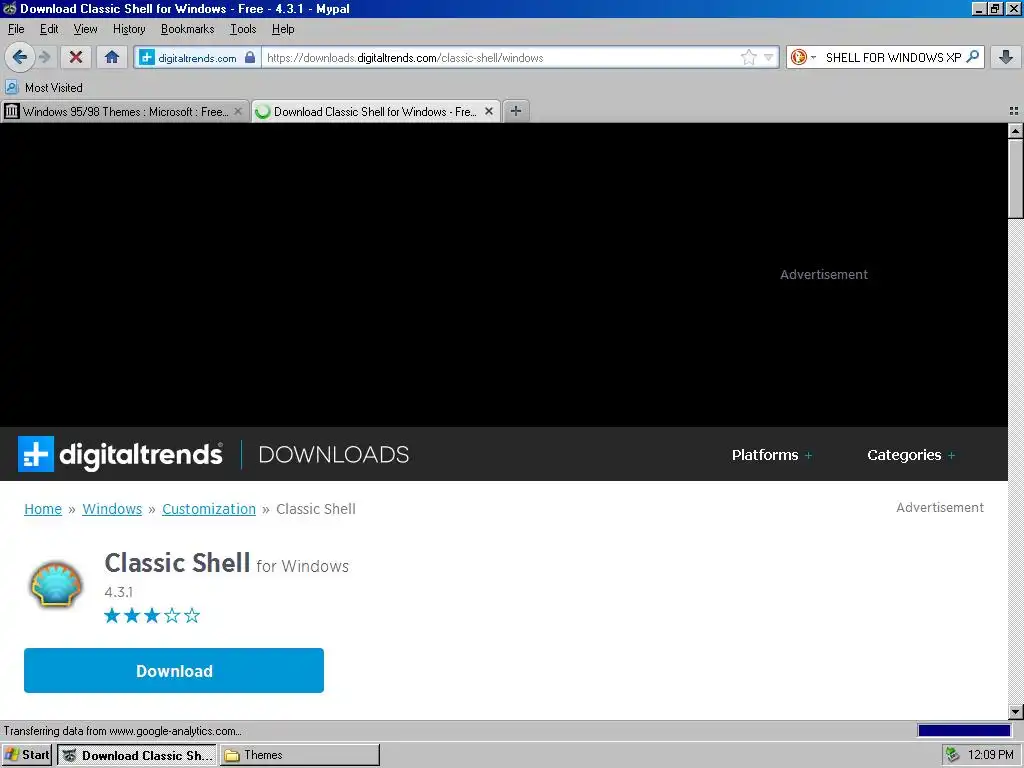This screenshot has height=768, width=1024.
Task: Click the star rating row
Action: click(x=152, y=615)
